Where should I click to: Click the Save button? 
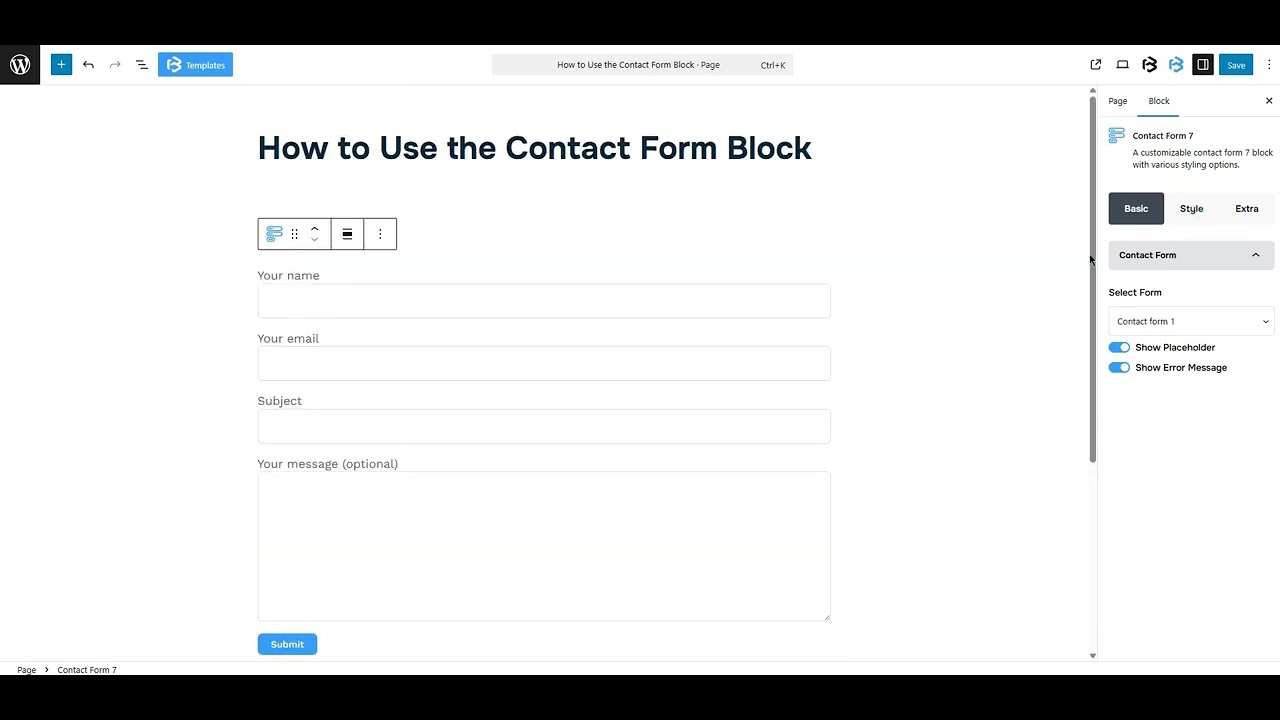(1236, 64)
